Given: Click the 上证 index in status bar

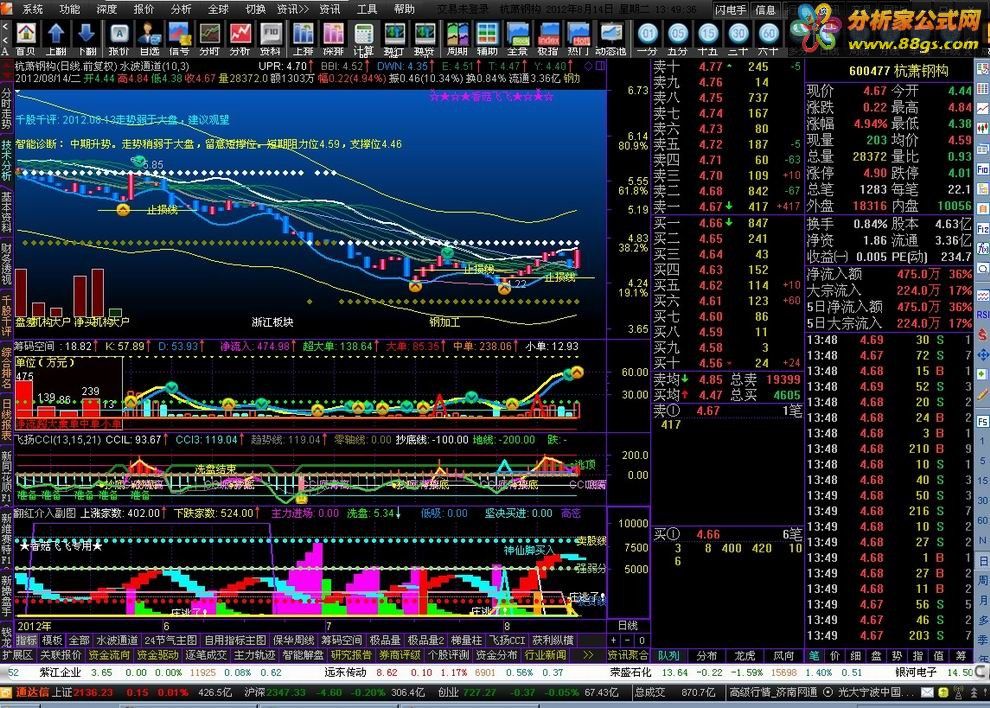Looking at the screenshot, I should tap(62, 692).
